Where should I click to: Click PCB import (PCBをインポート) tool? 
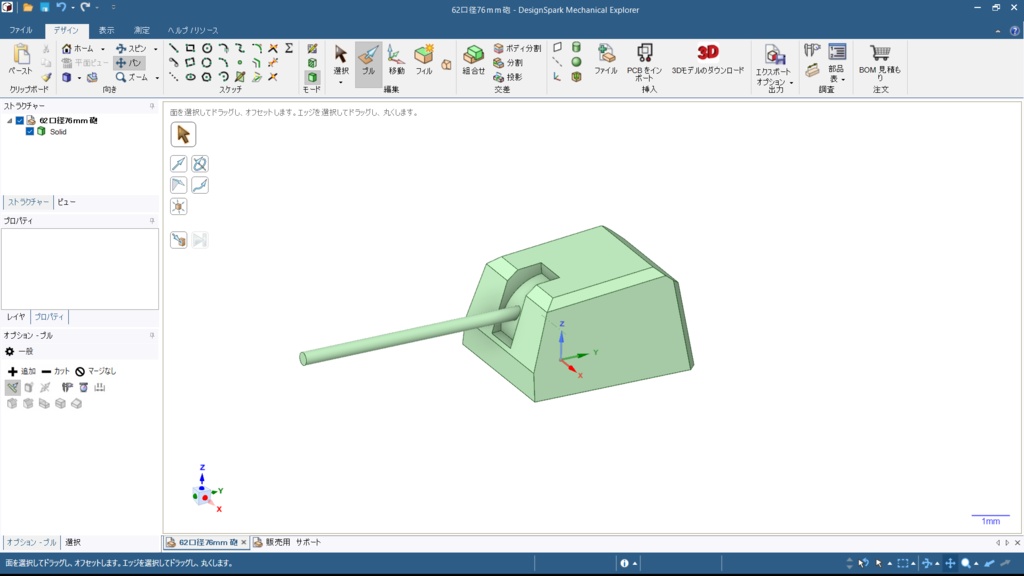point(645,63)
